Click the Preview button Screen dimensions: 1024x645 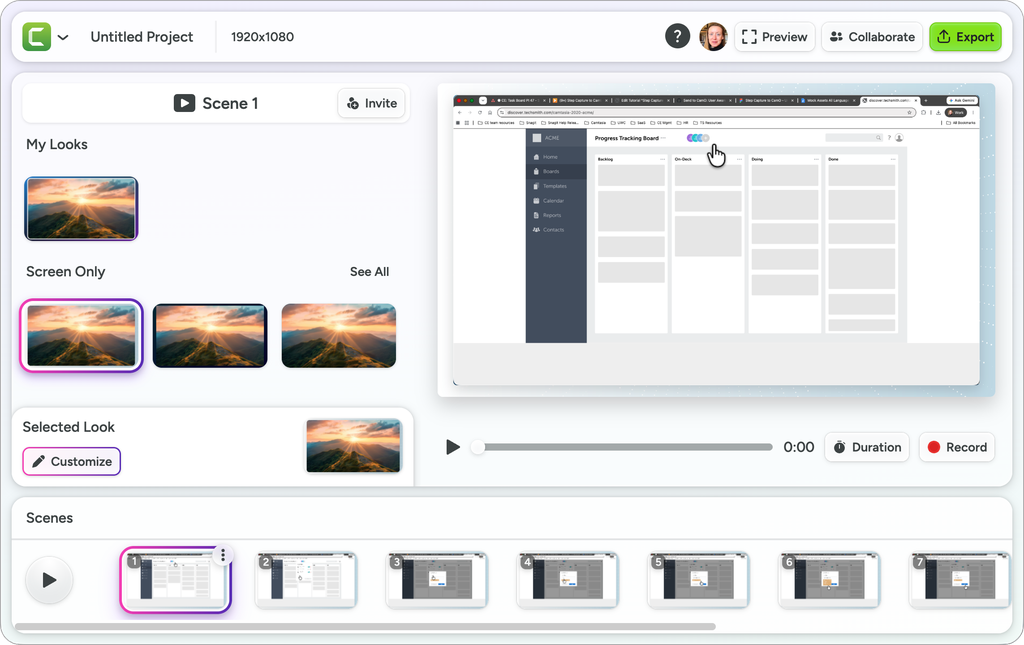click(775, 37)
